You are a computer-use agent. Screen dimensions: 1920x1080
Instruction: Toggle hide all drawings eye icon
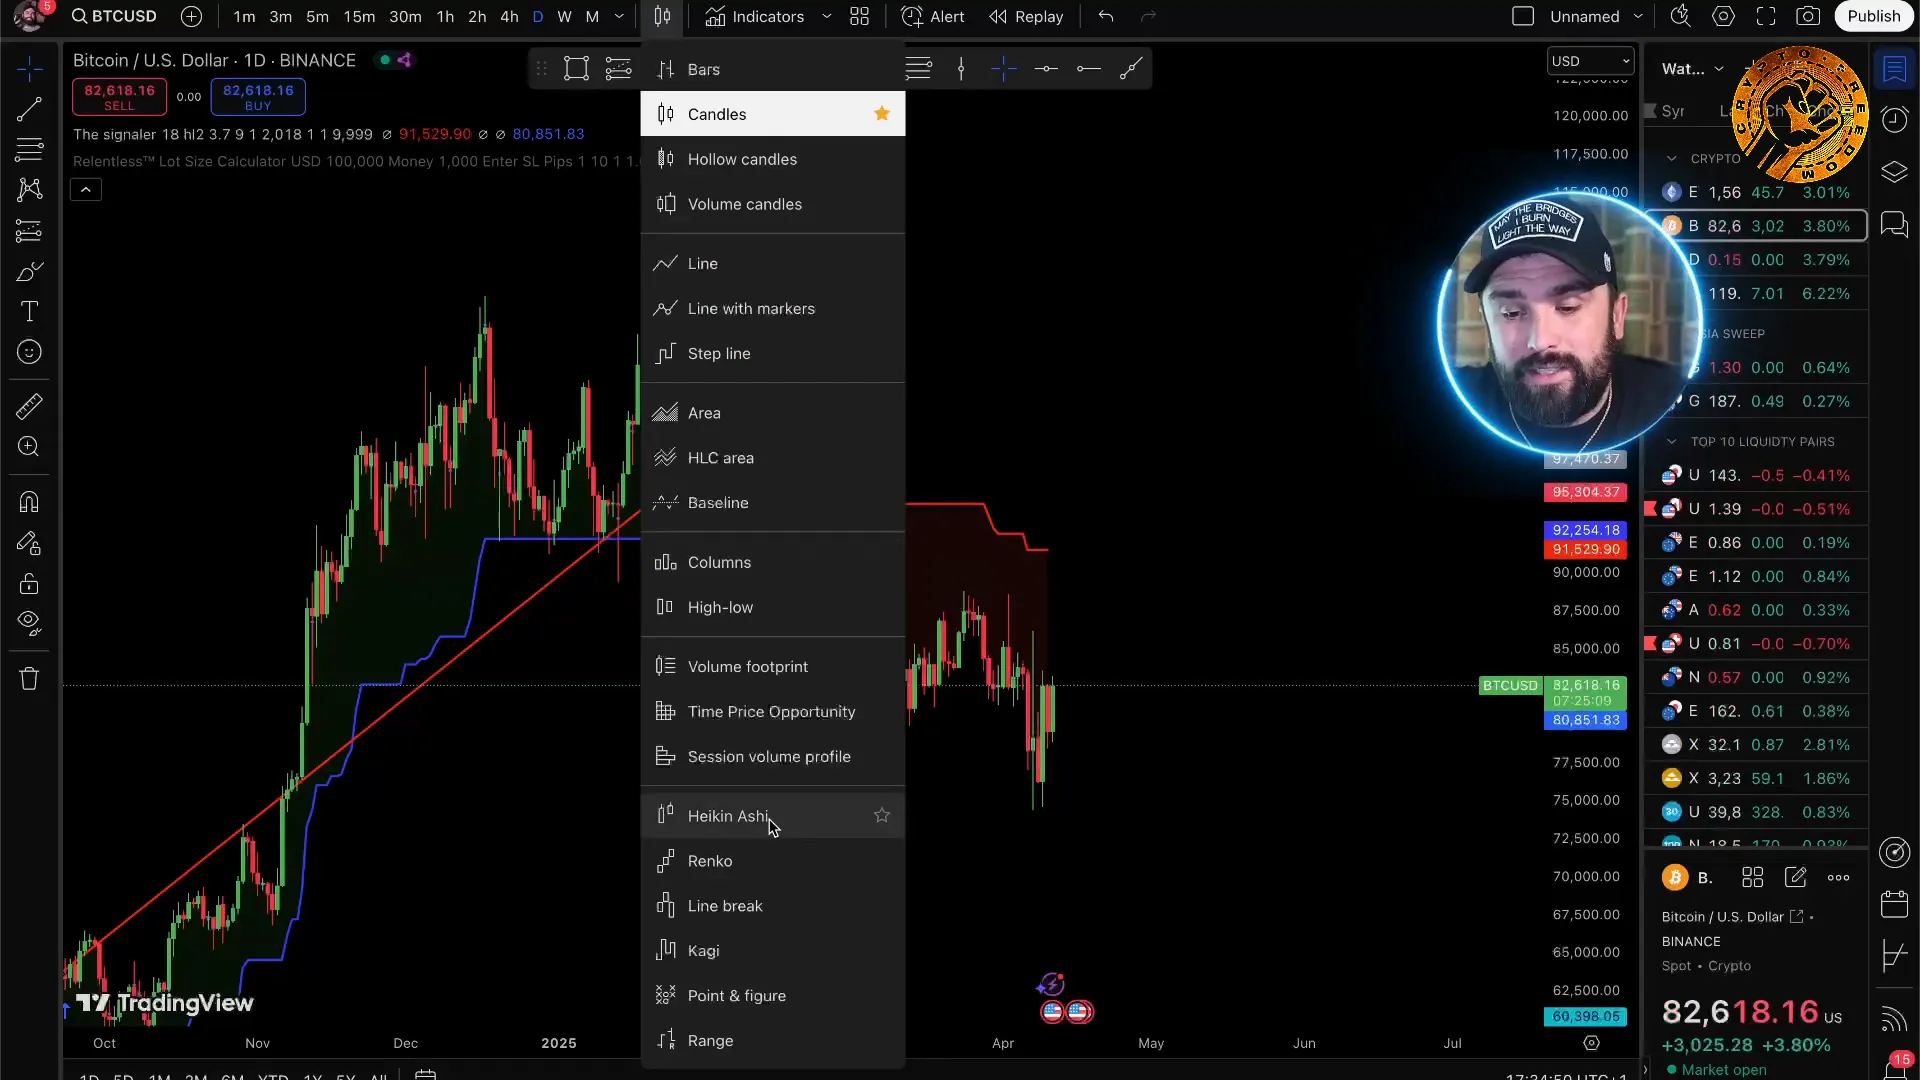29,624
